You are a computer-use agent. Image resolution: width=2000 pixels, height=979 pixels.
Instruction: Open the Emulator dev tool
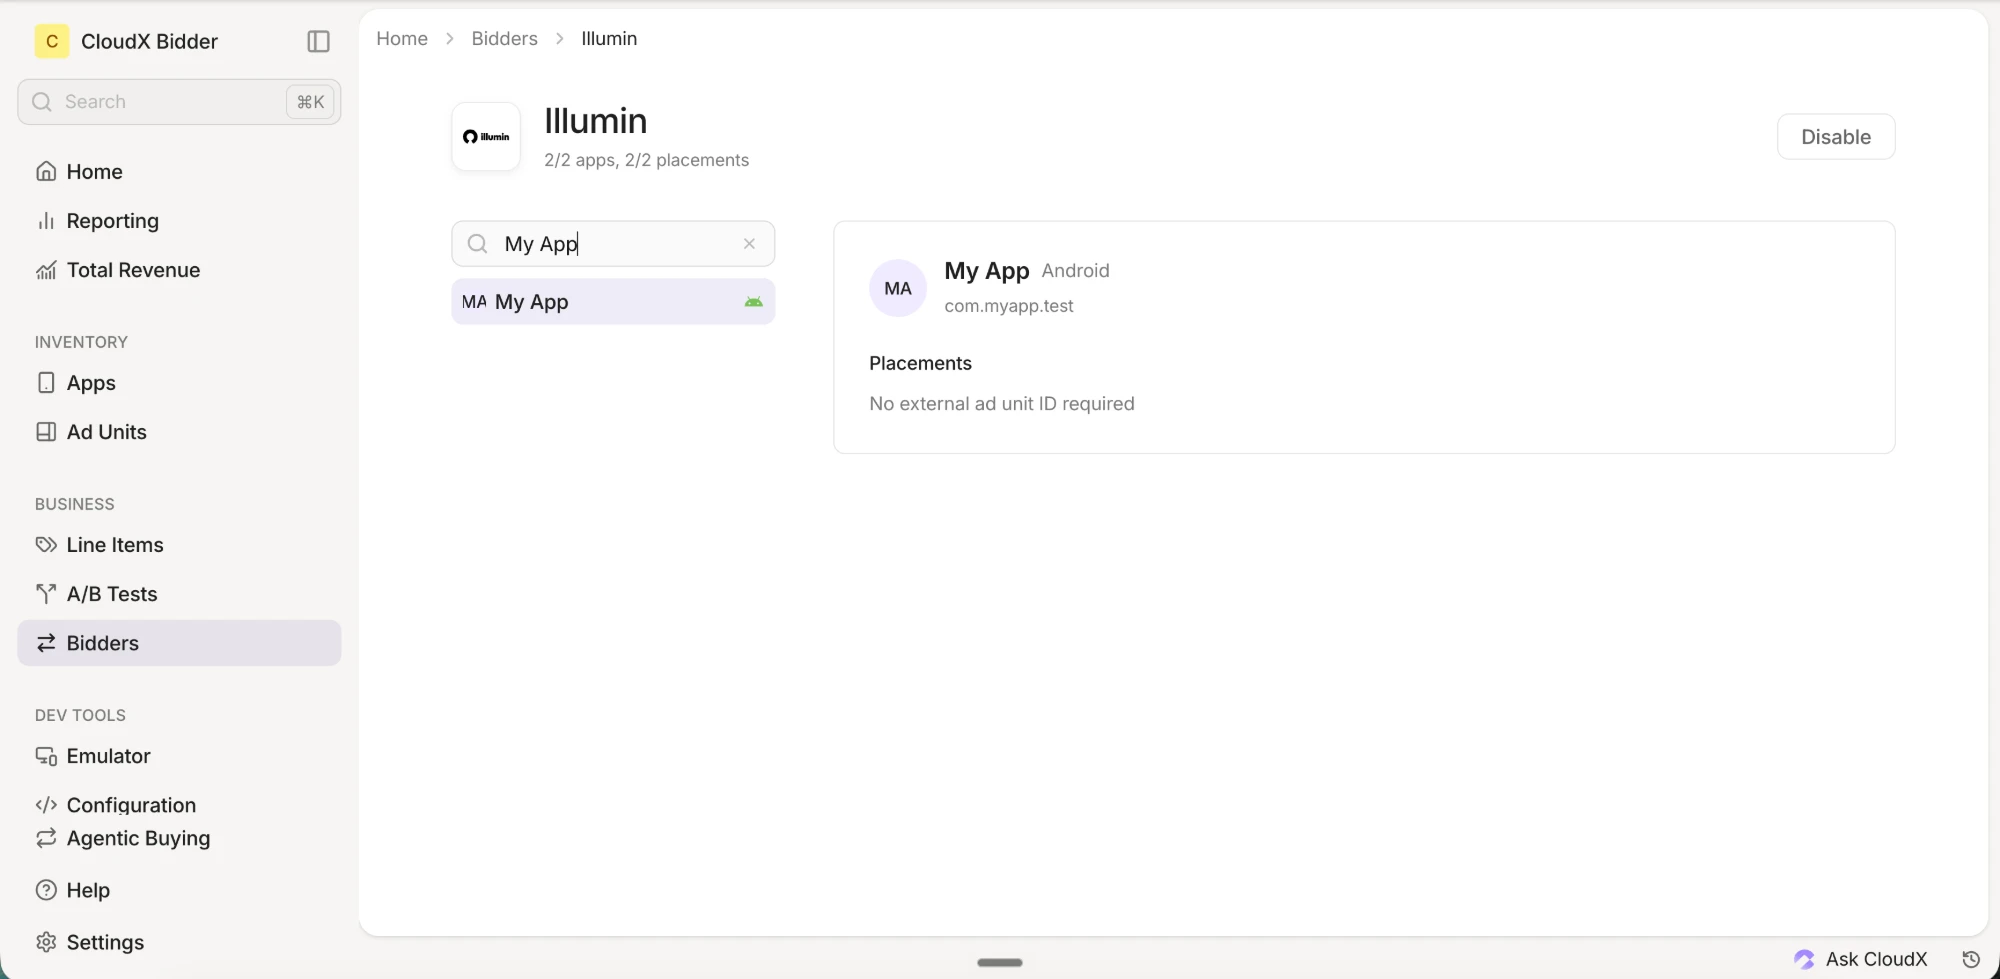pos(179,756)
